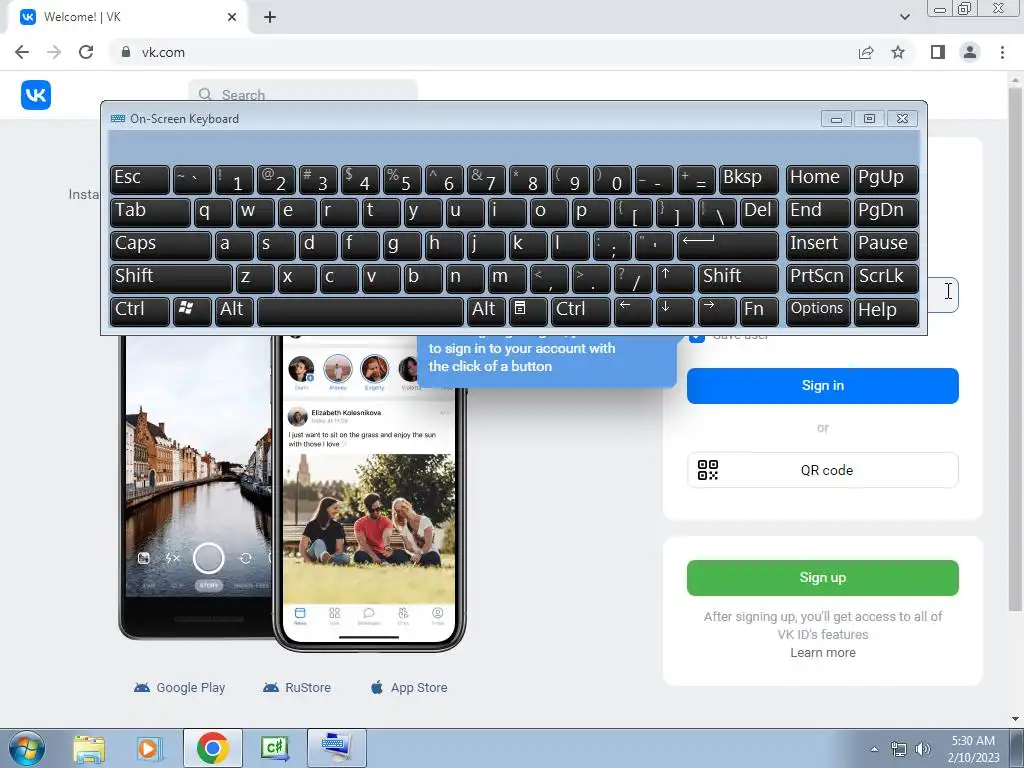
Task: Share this page icon in address bar
Action: (866, 52)
